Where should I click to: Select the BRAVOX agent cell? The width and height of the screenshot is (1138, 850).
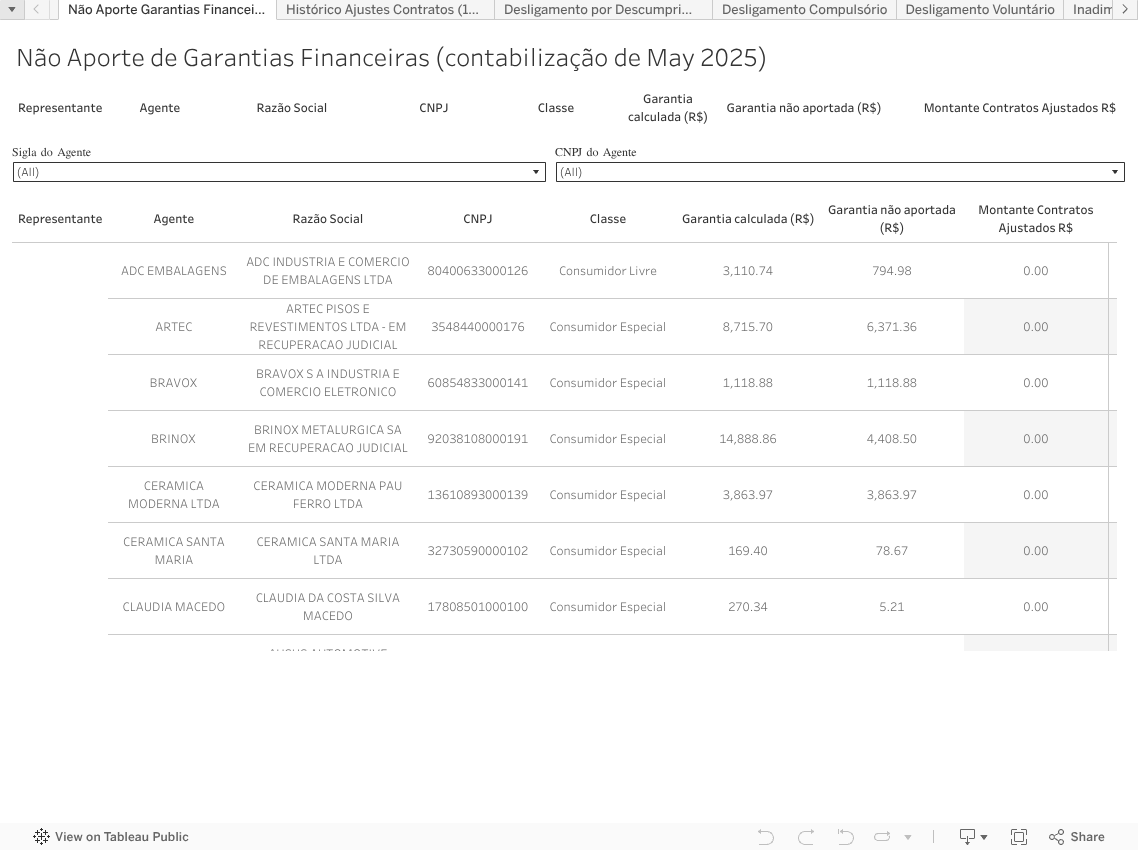(x=173, y=383)
